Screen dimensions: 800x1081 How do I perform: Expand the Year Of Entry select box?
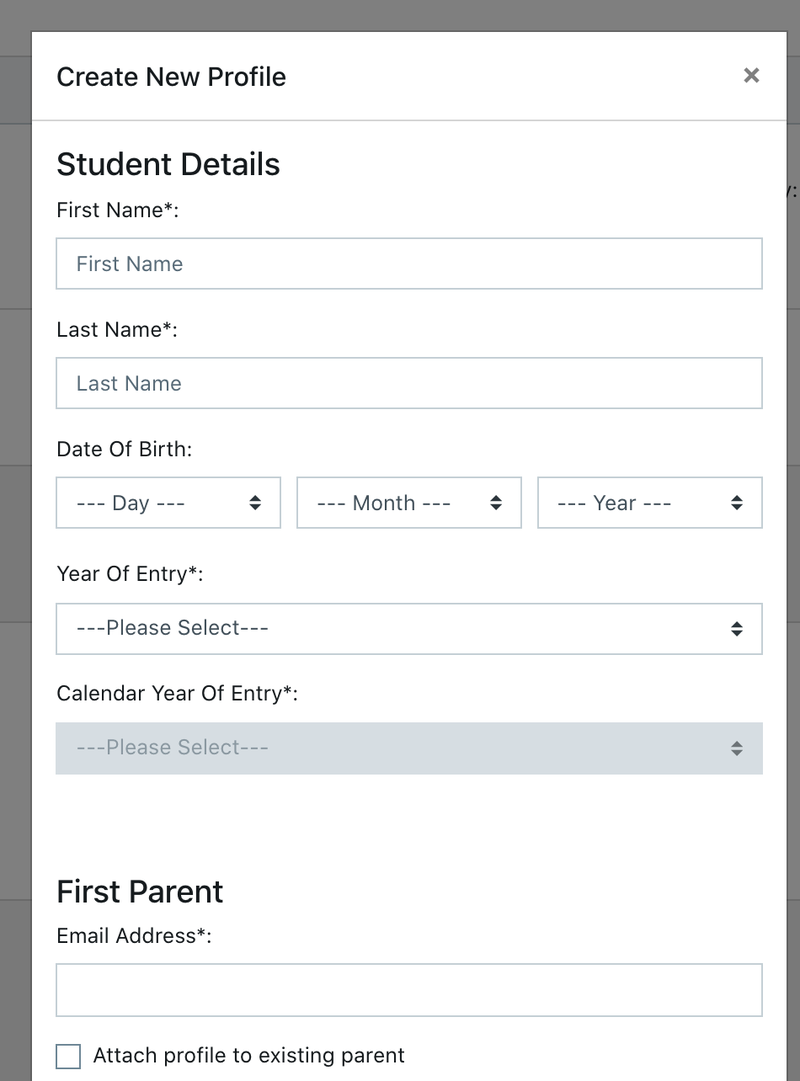coord(409,628)
